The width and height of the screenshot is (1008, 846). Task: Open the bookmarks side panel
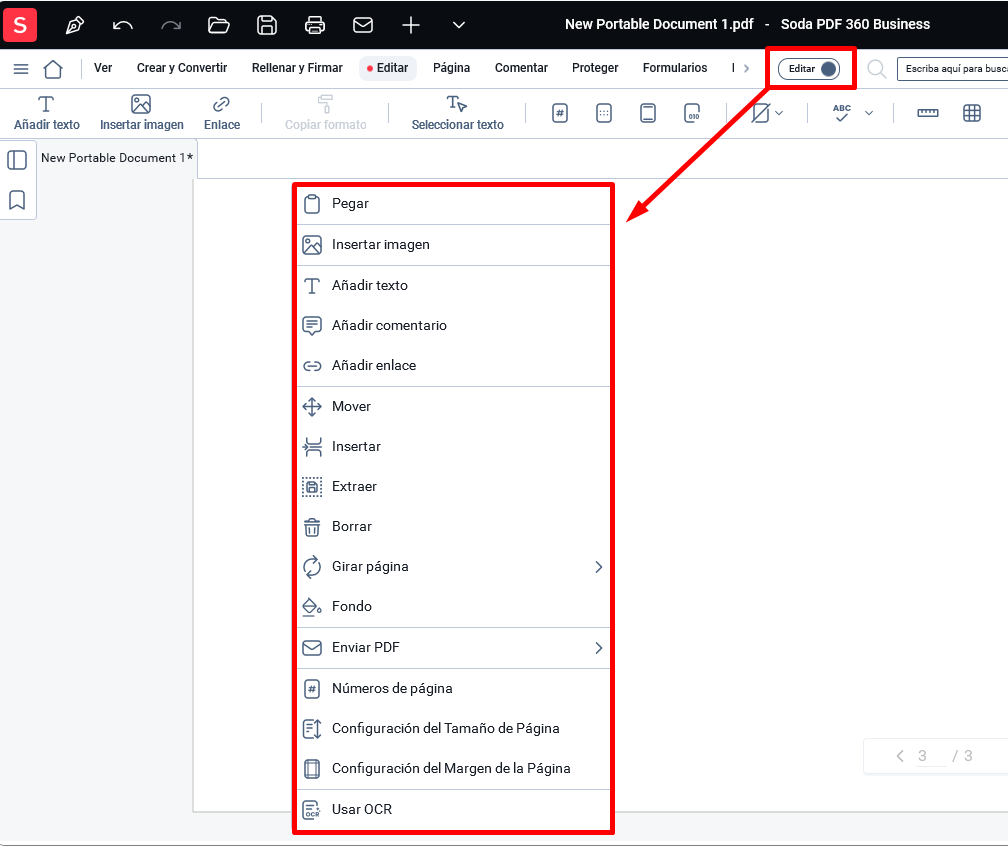click(x=17, y=200)
